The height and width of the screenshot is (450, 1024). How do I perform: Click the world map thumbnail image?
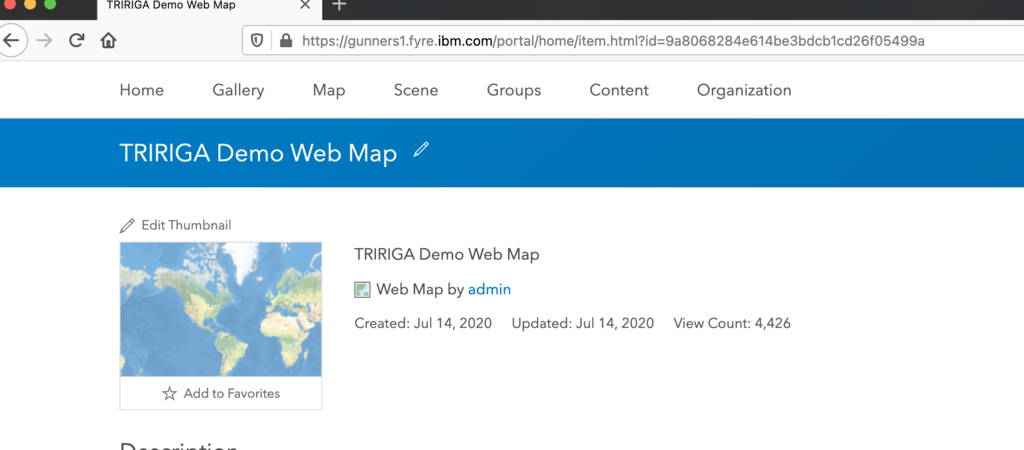click(221, 310)
